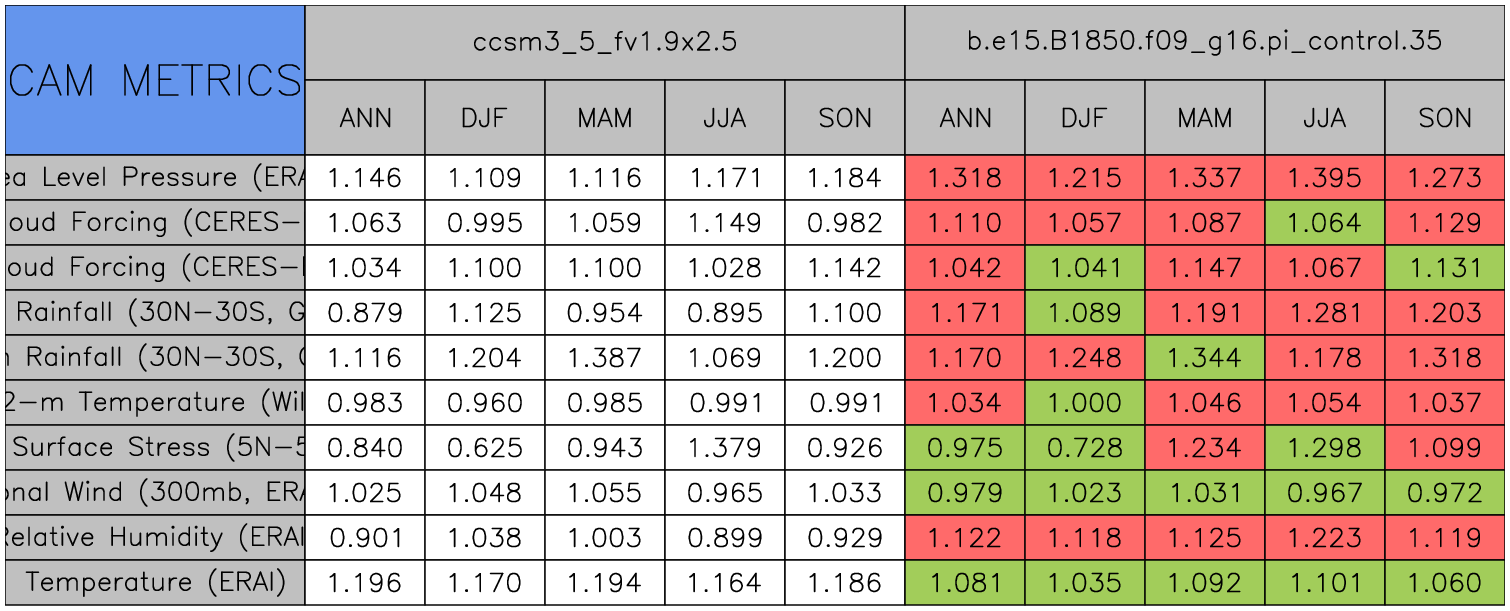Image resolution: width=1510 pixels, height=611 pixels.
Task: Click the cell showing 1.146
Action: pos(364,178)
